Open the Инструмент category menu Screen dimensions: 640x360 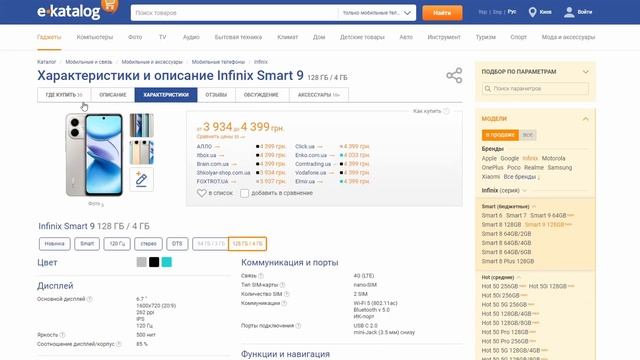pos(444,37)
